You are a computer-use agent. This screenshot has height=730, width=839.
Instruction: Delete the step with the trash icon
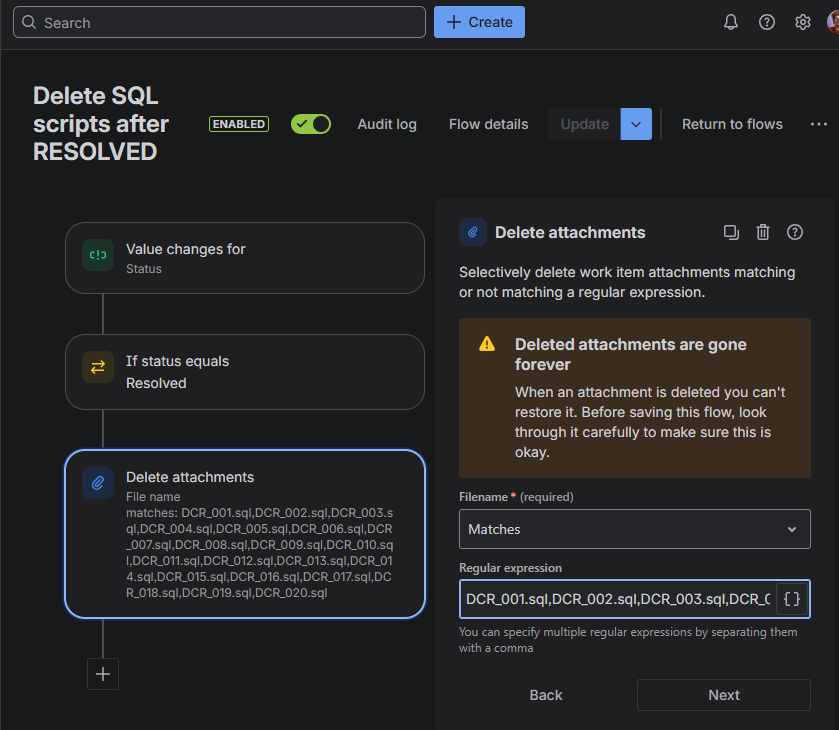tap(762, 232)
